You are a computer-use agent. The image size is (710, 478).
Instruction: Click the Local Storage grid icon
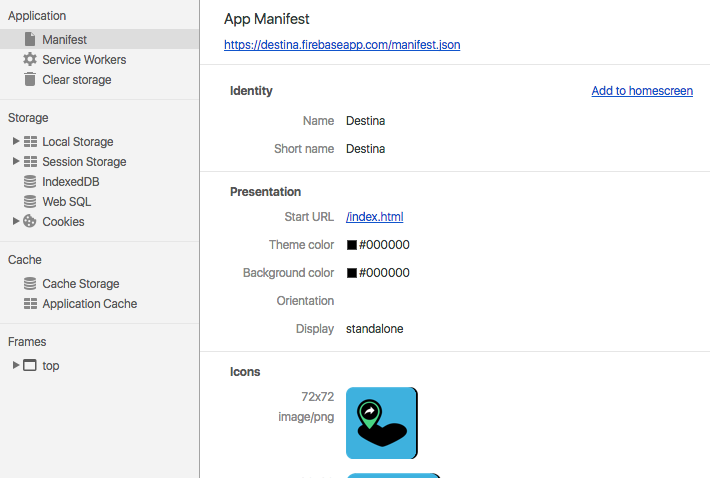pos(30,142)
